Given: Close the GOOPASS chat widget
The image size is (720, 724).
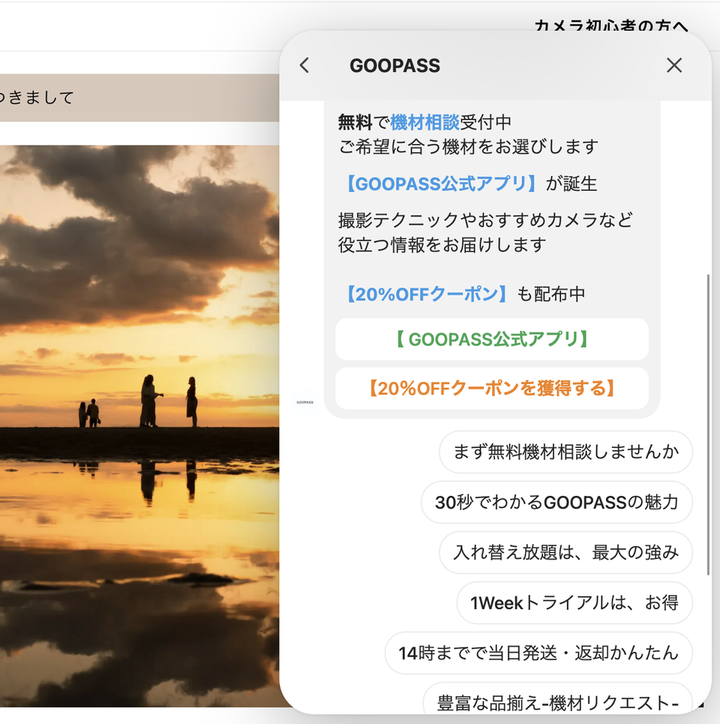Looking at the screenshot, I should pos(674,66).
